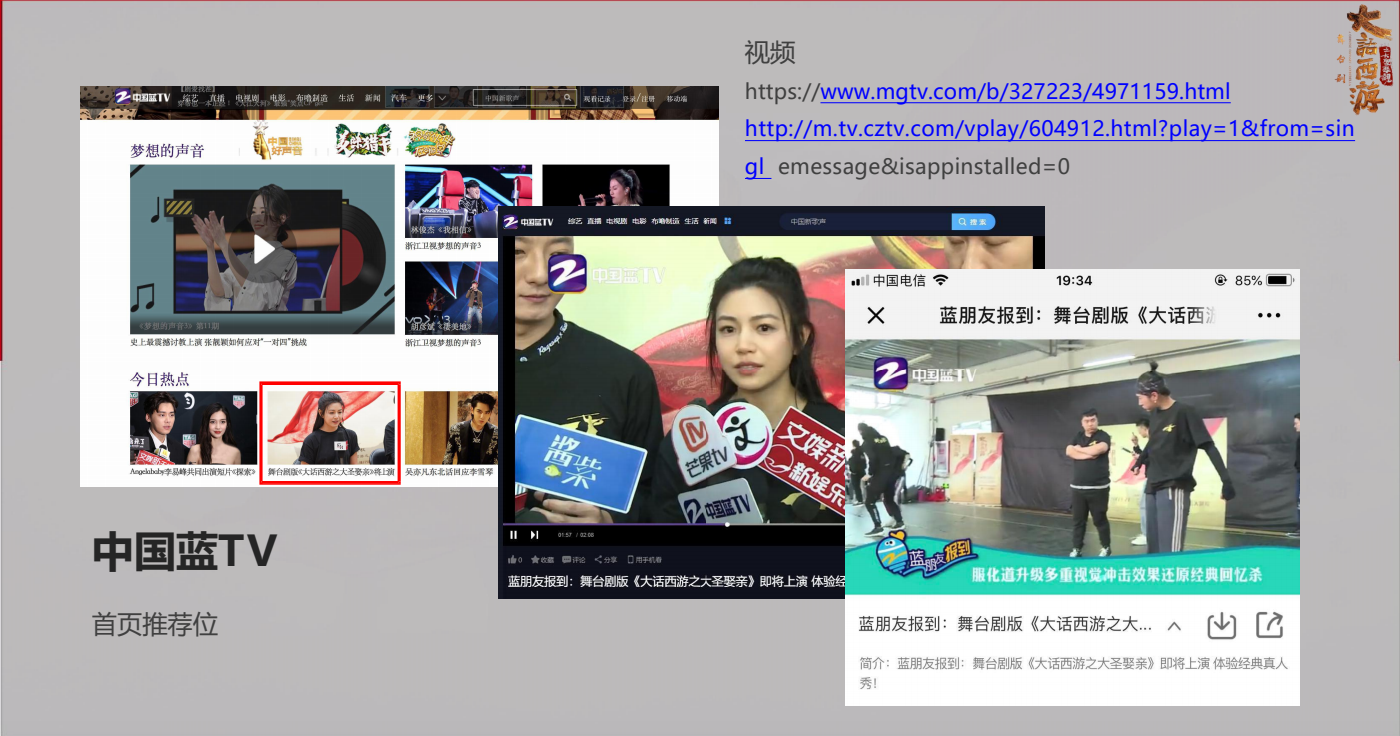The height and width of the screenshot is (736, 1400).
Task: Click 中国蓝TV logo in the video player page
Action: 528,222
